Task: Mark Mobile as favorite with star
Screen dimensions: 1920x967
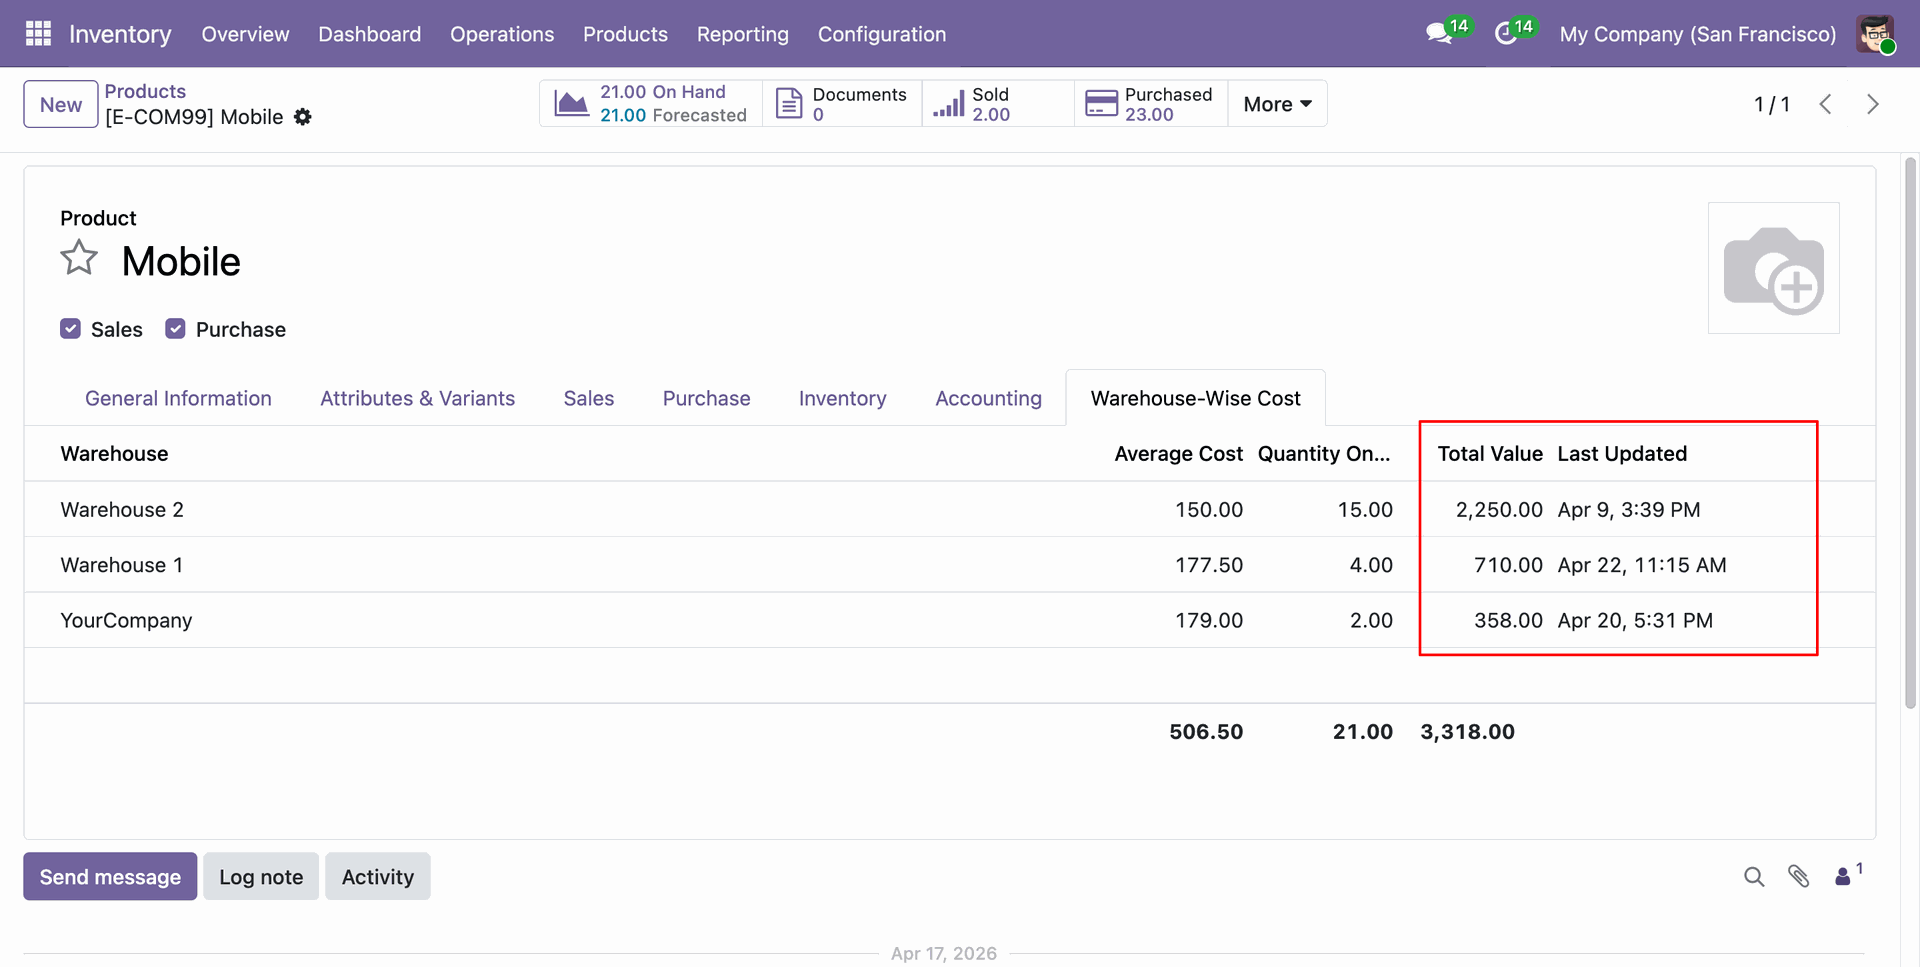Action: pyautogui.click(x=79, y=258)
